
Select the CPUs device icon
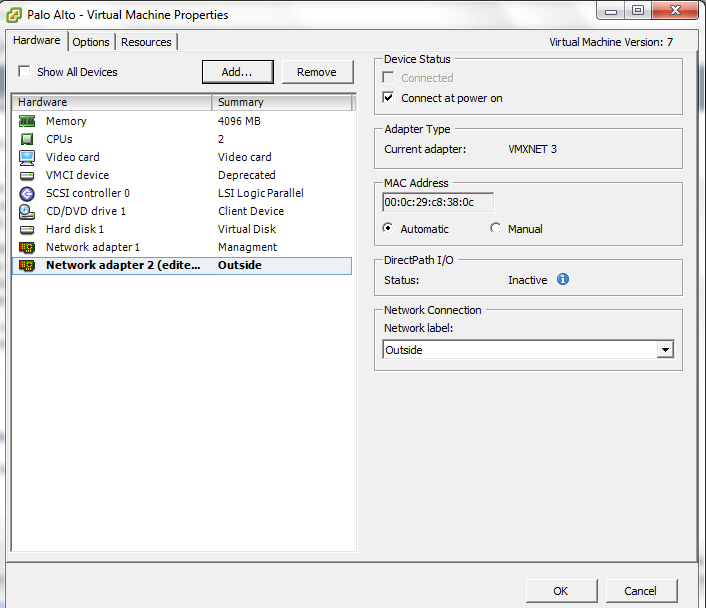pyautogui.click(x=27, y=139)
